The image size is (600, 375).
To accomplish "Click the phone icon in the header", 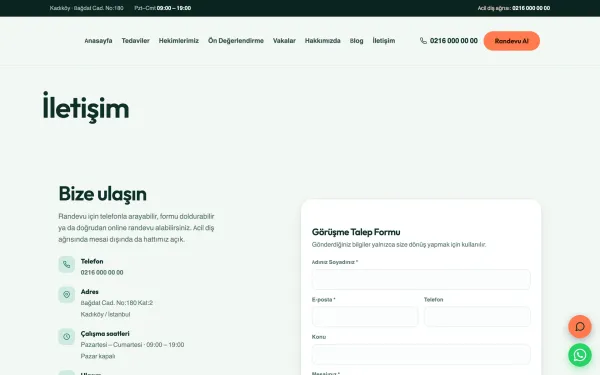I will click(x=423, y=41).
